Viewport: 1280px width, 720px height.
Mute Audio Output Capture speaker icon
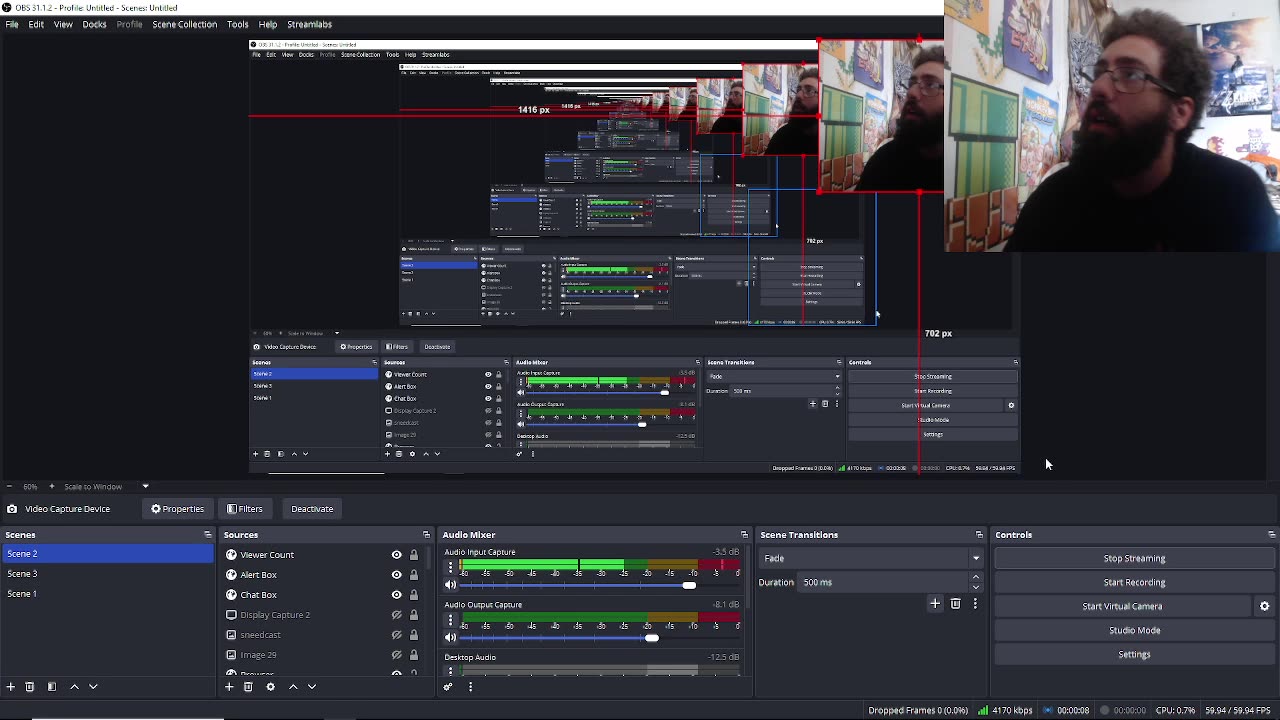[x=450, y=638]
